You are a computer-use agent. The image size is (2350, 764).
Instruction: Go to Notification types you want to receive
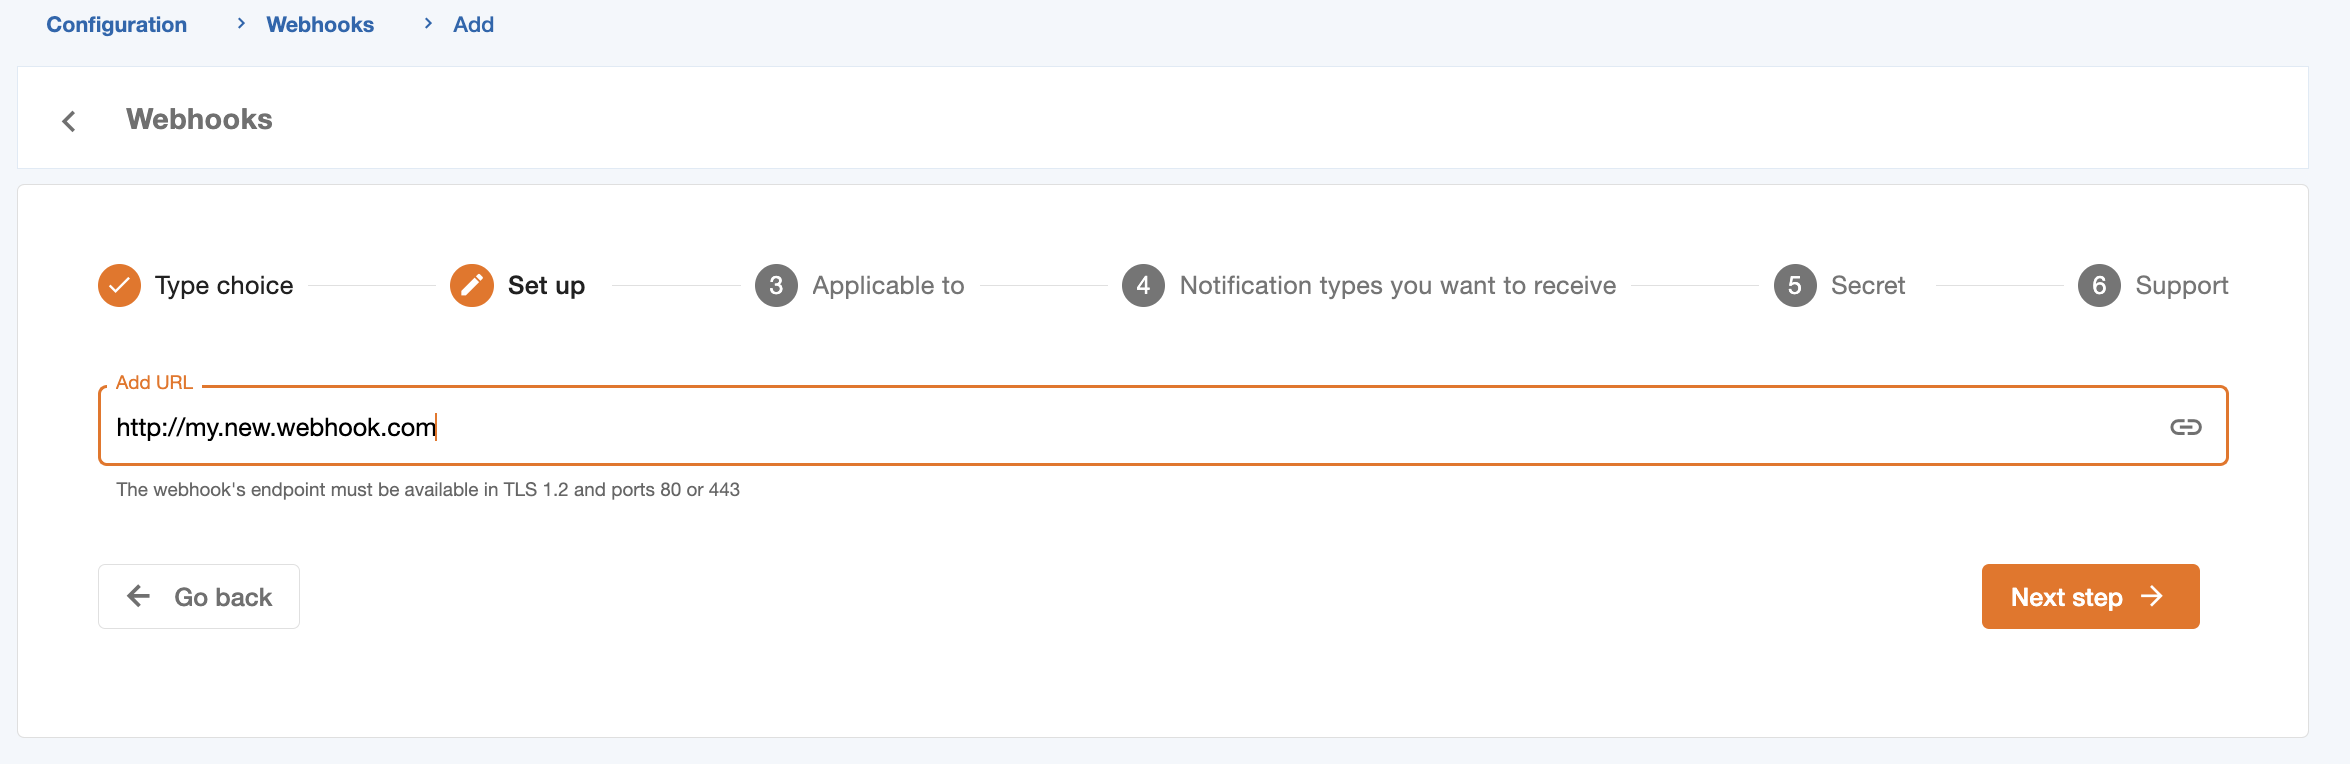[1397, 286]
